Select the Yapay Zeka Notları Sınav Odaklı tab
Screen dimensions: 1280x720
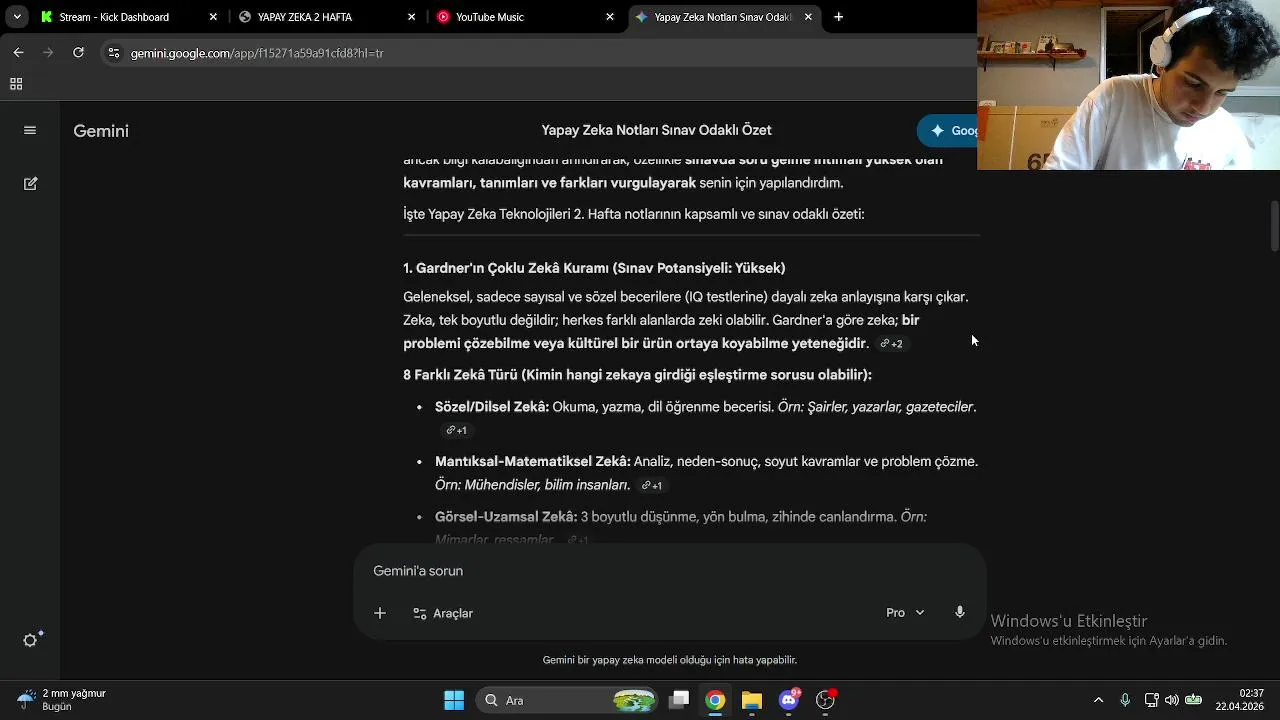tap(722, 17)
